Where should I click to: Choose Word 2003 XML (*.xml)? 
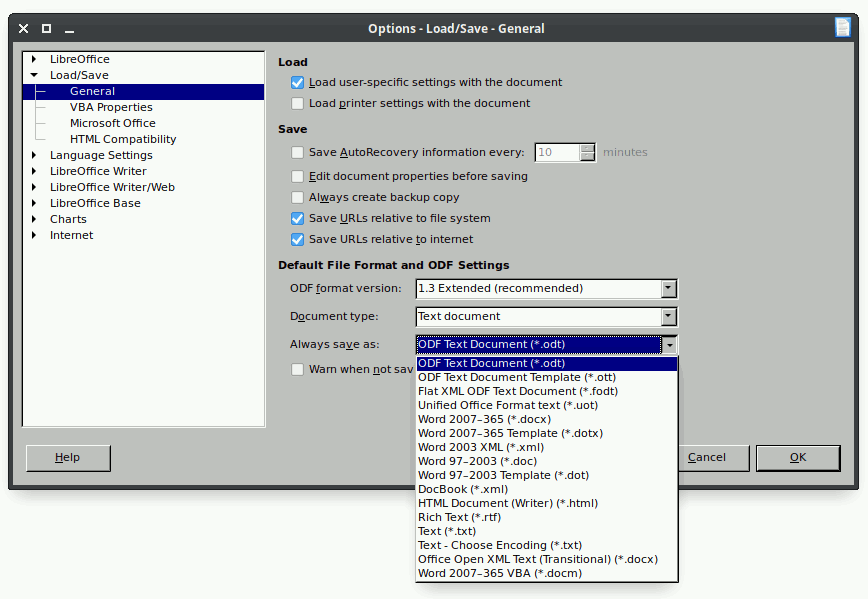pyautogui.click(x=546, y=447)
